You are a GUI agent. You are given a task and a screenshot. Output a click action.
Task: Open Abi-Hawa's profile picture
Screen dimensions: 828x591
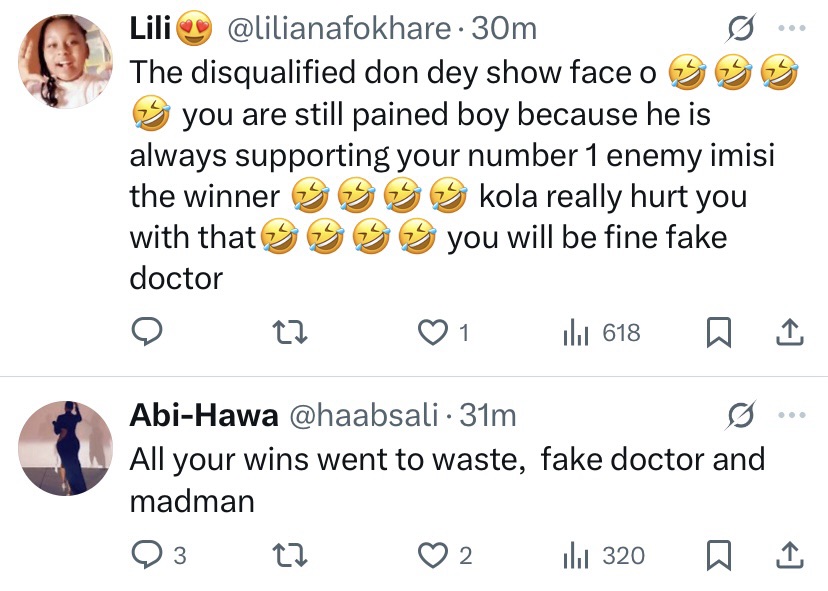coord(66,448)
